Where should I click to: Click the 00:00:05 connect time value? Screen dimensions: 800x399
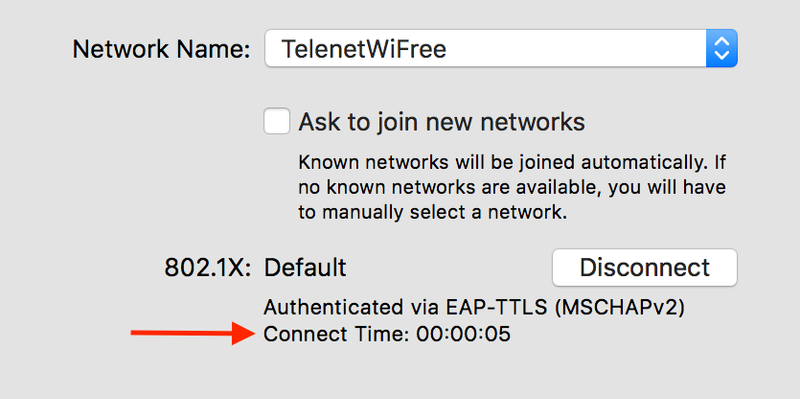click(463, 334)
